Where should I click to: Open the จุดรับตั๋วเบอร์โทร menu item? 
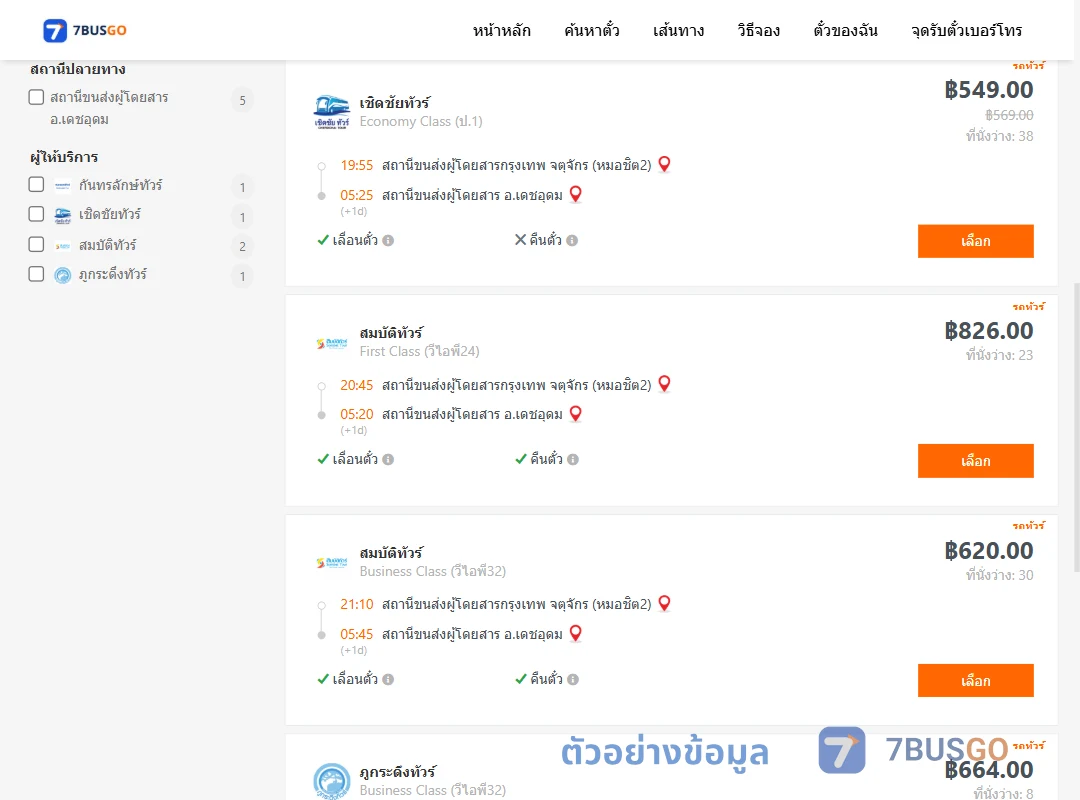966,30
